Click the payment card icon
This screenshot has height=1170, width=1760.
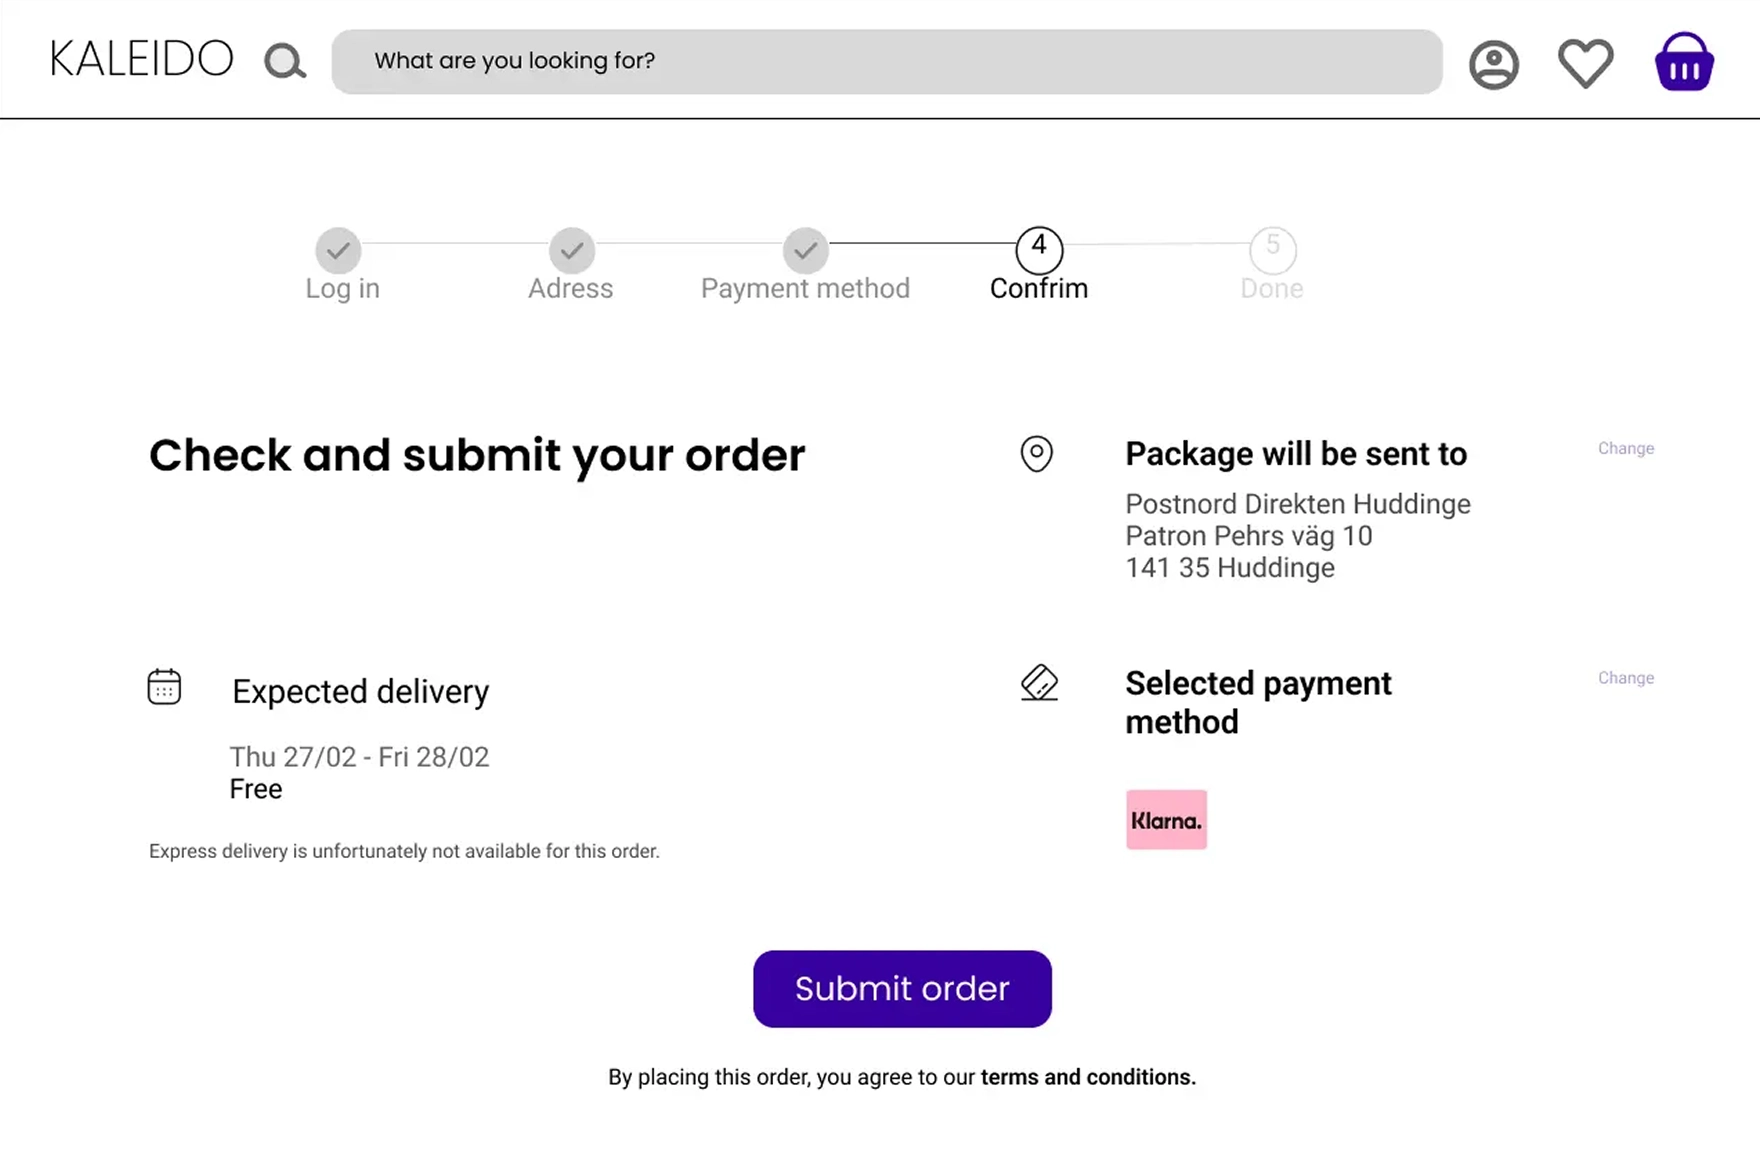(x=1039, y=683)
